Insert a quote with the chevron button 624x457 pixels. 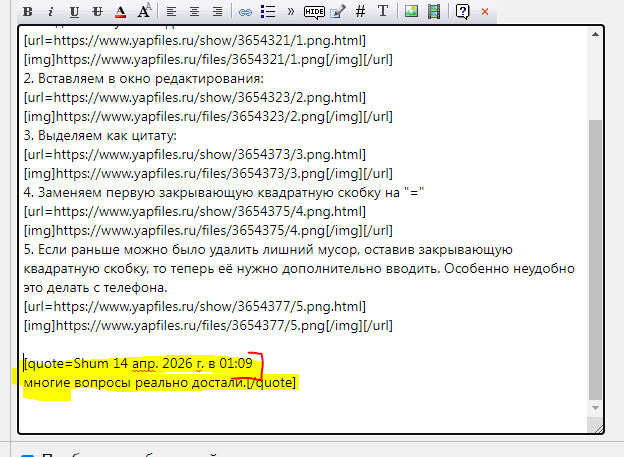click(290, 12)
